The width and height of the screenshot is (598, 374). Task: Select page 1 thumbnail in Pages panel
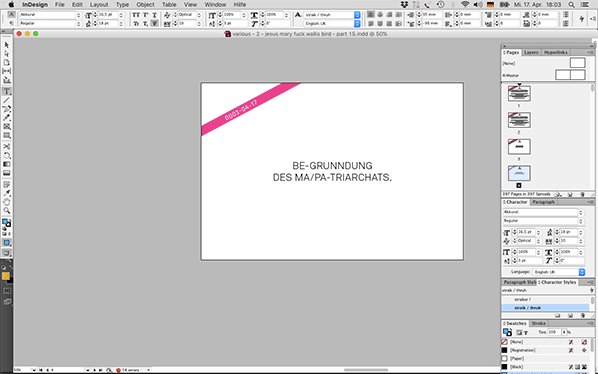pos(519,93)
